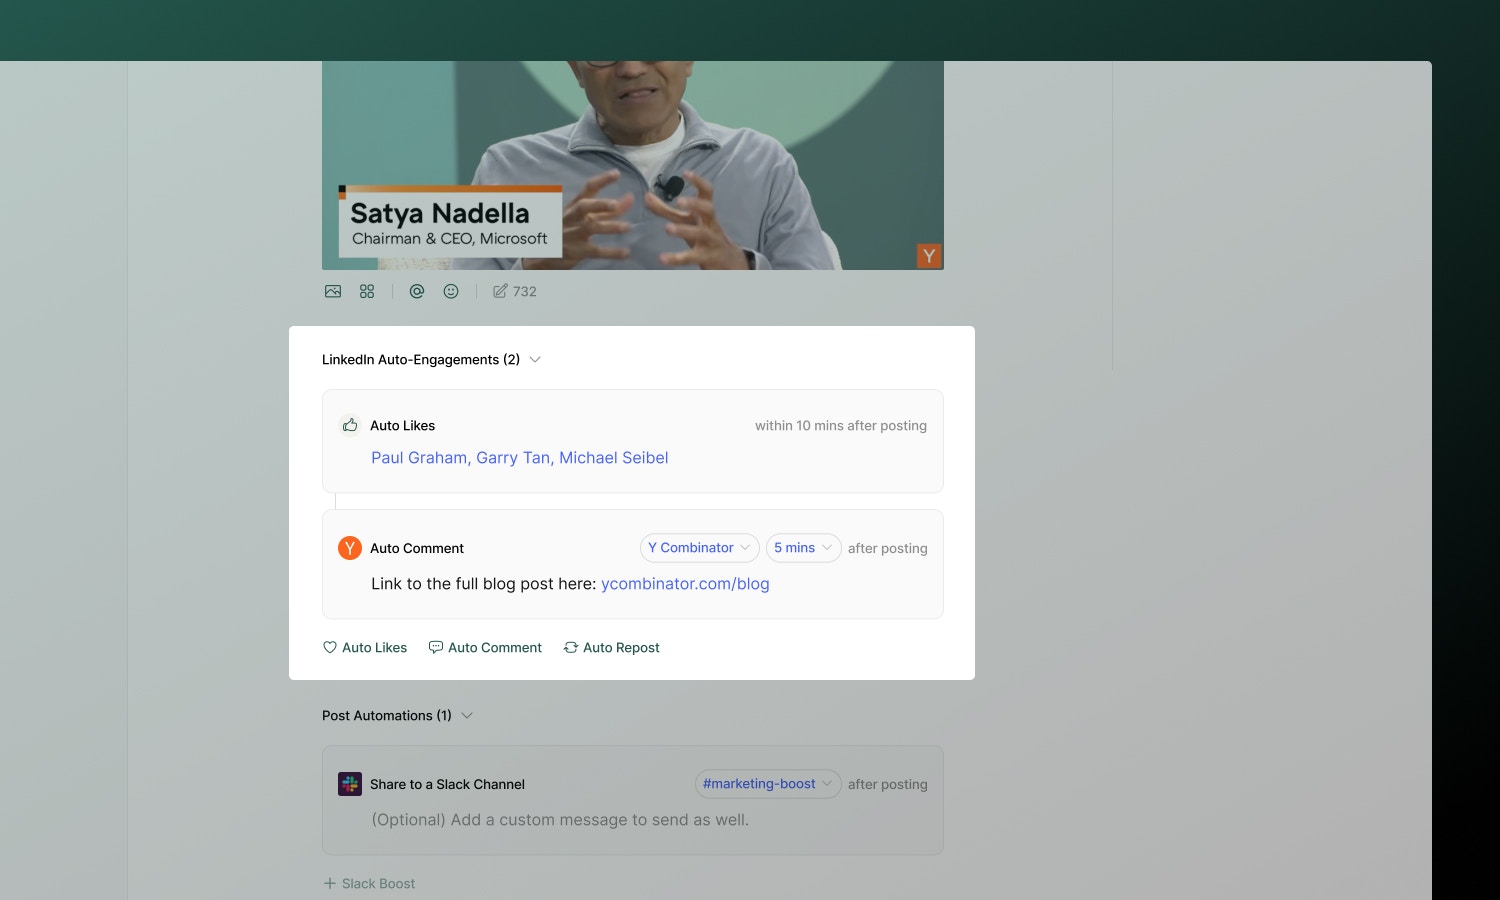Collapse the LinkedIn Auto-Engagements section
The width and height of the screenshot is (1500, 900).
(x=535, y=359)
